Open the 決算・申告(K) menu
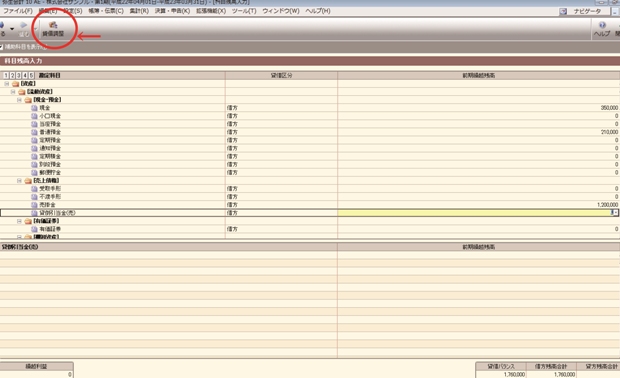Image resolution: width=620 pixels, height=378 pixels. click(172, 11)
